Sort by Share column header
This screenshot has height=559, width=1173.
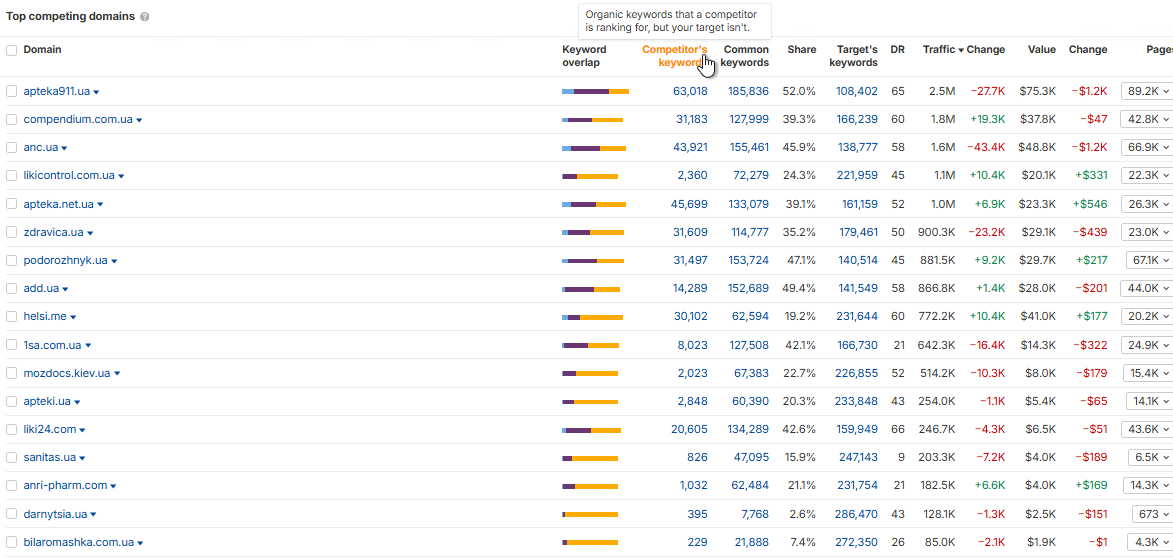pos(801,49)
